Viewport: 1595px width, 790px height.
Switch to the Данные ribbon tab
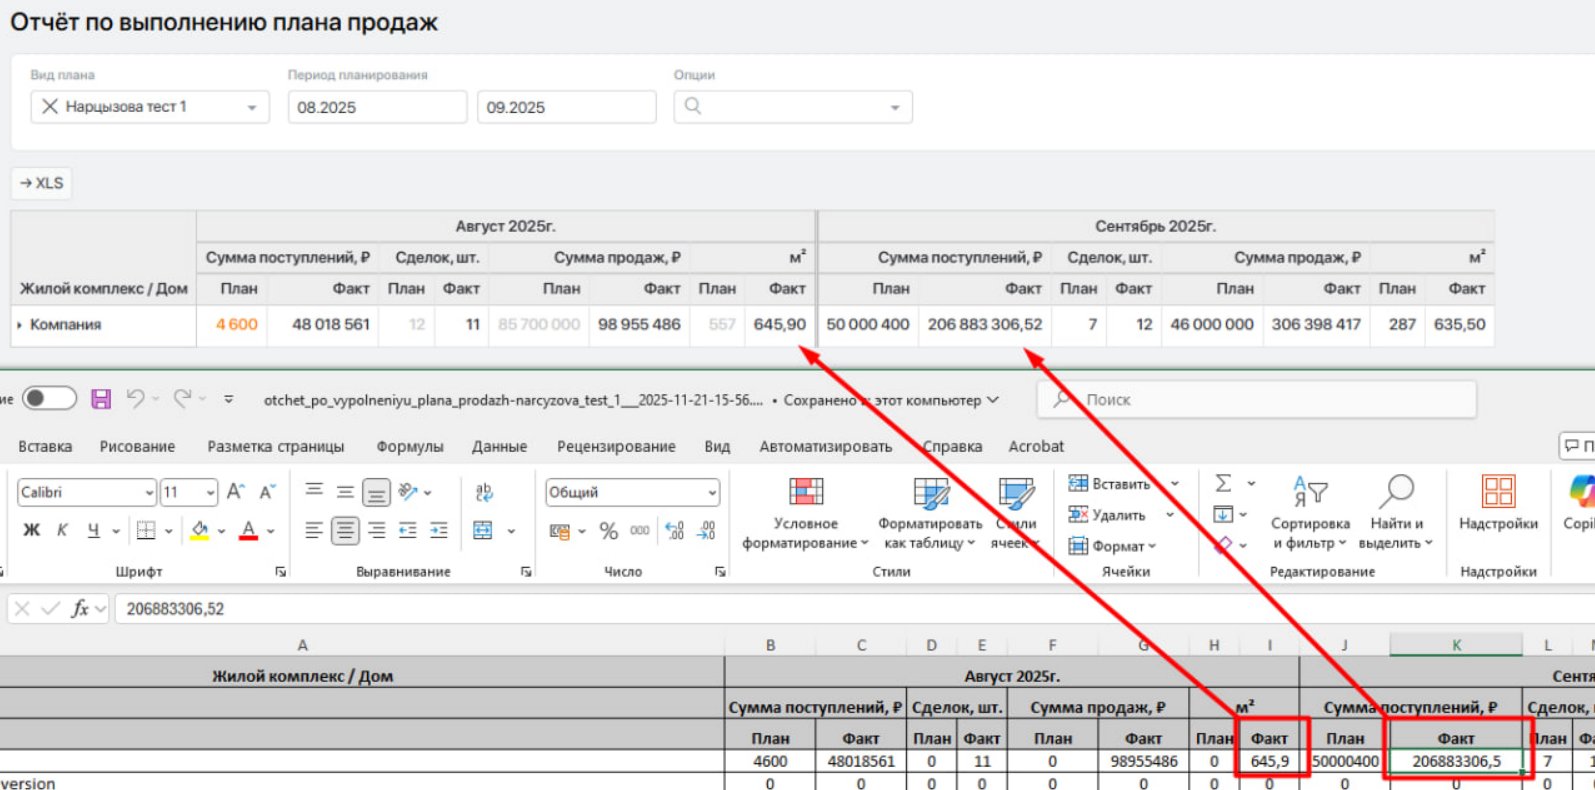click(499, 446)
